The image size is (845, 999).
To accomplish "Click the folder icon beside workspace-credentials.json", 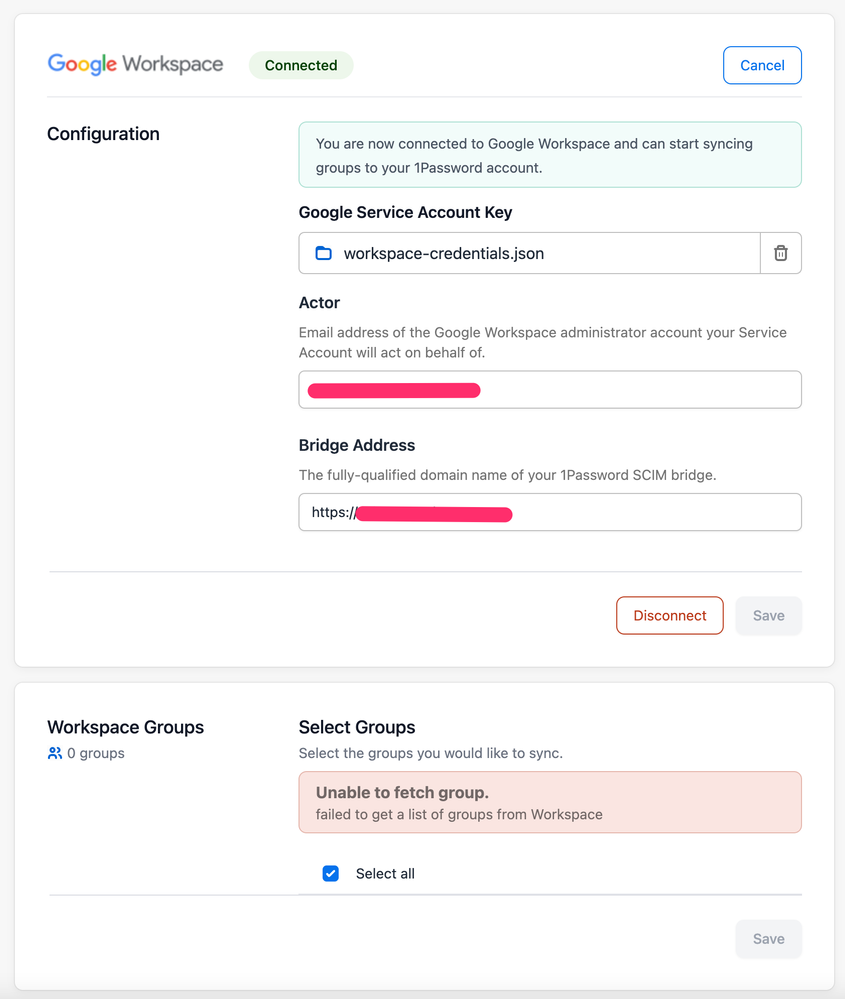I will coord(323,253).
